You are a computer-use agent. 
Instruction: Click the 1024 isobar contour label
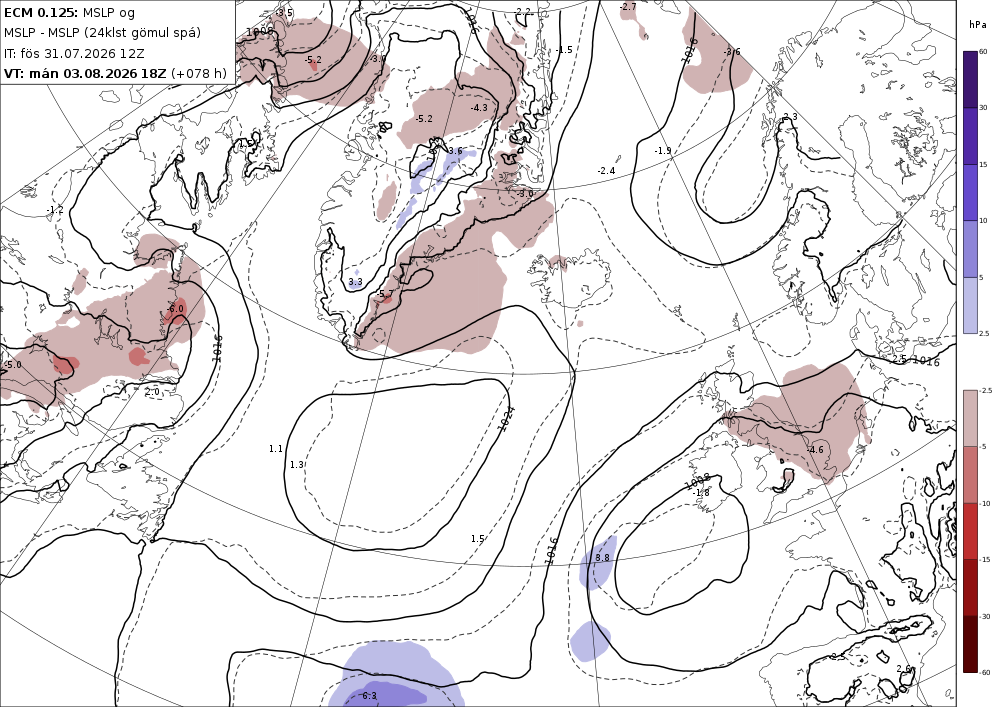pyautogui.click(x=506, y=419)
